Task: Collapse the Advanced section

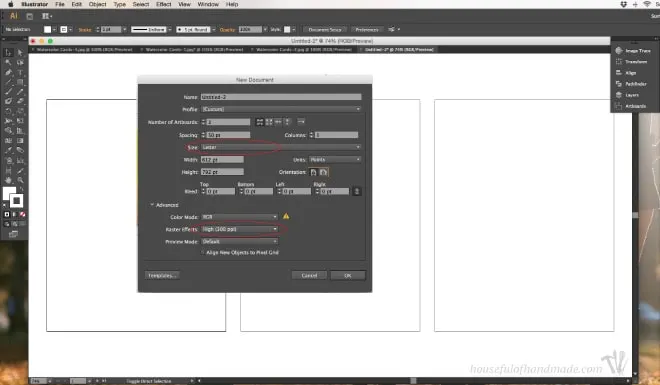Action: [152, 205]
